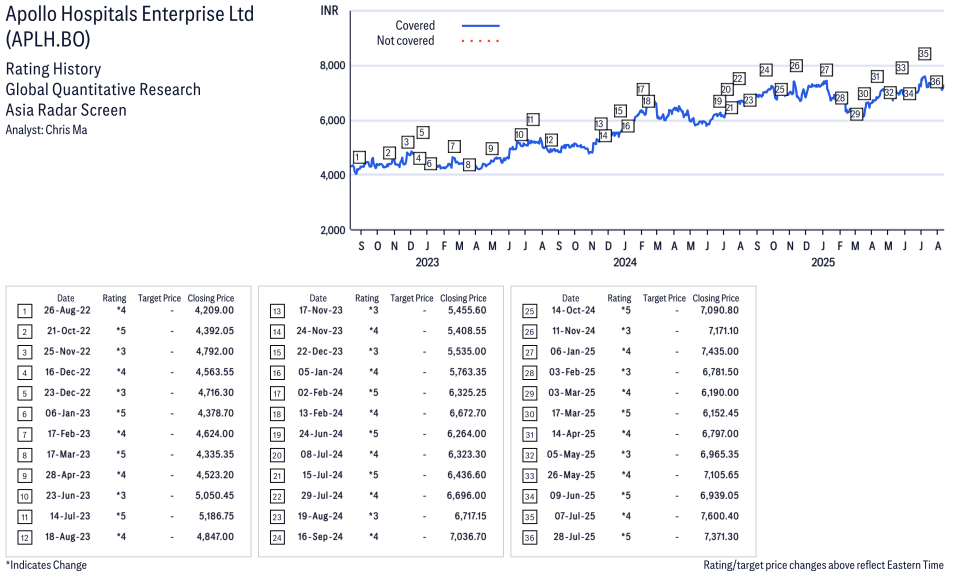Click 'Closing Price' header in the first table
Screen dimensions: 955x571
pyautogui.click(x=211, y=298)
